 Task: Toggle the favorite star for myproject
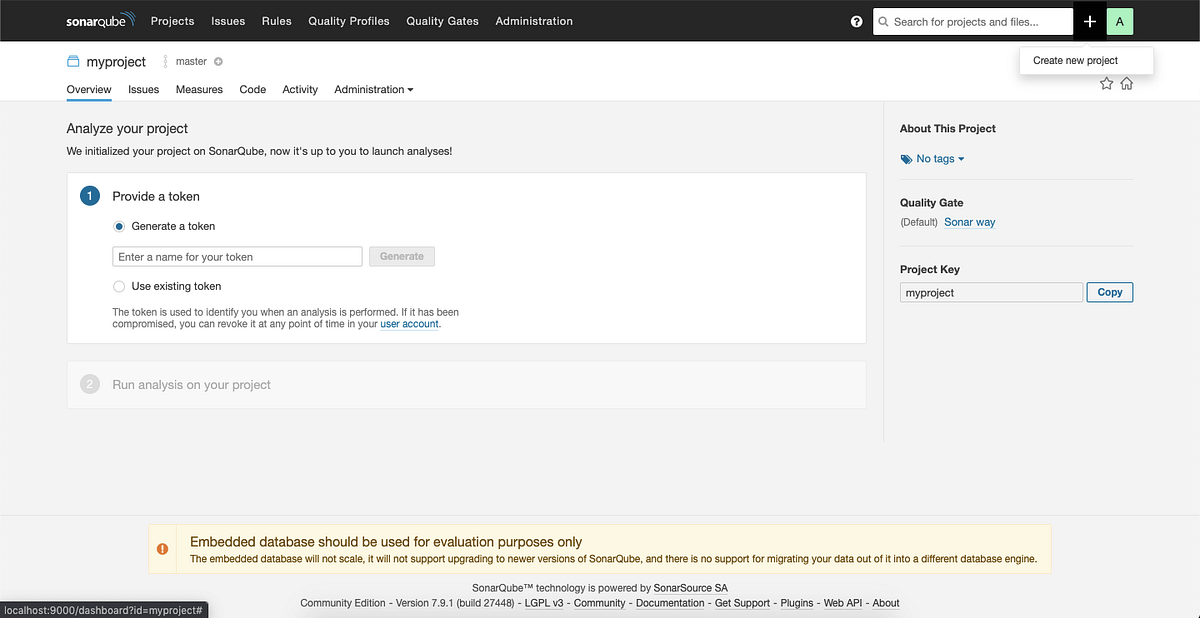coord(1106,83)
